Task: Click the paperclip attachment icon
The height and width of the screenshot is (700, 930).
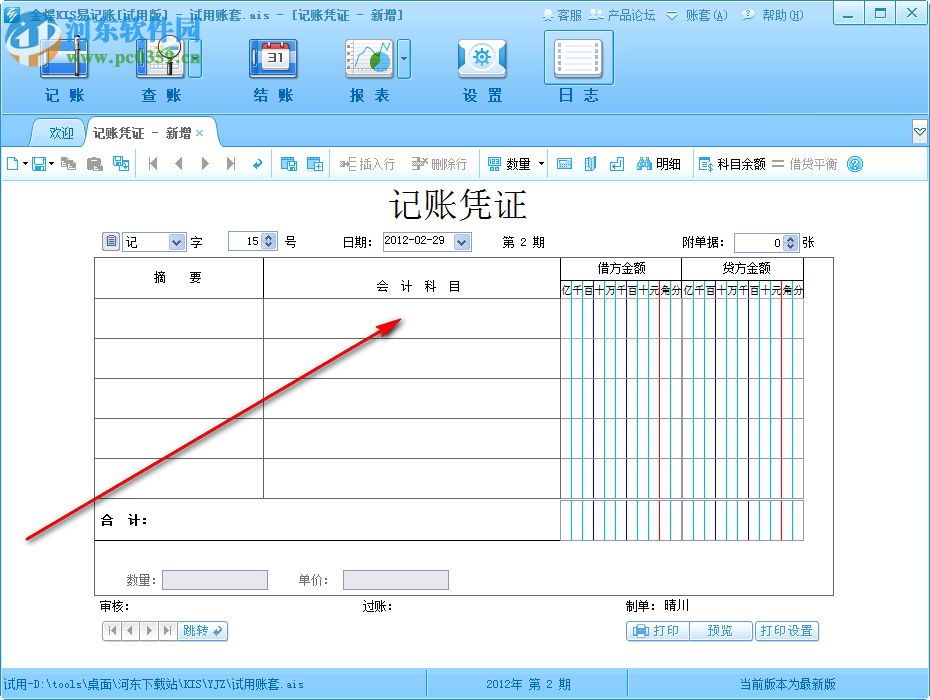Action: pyautogui.click(x=590, y=163)
